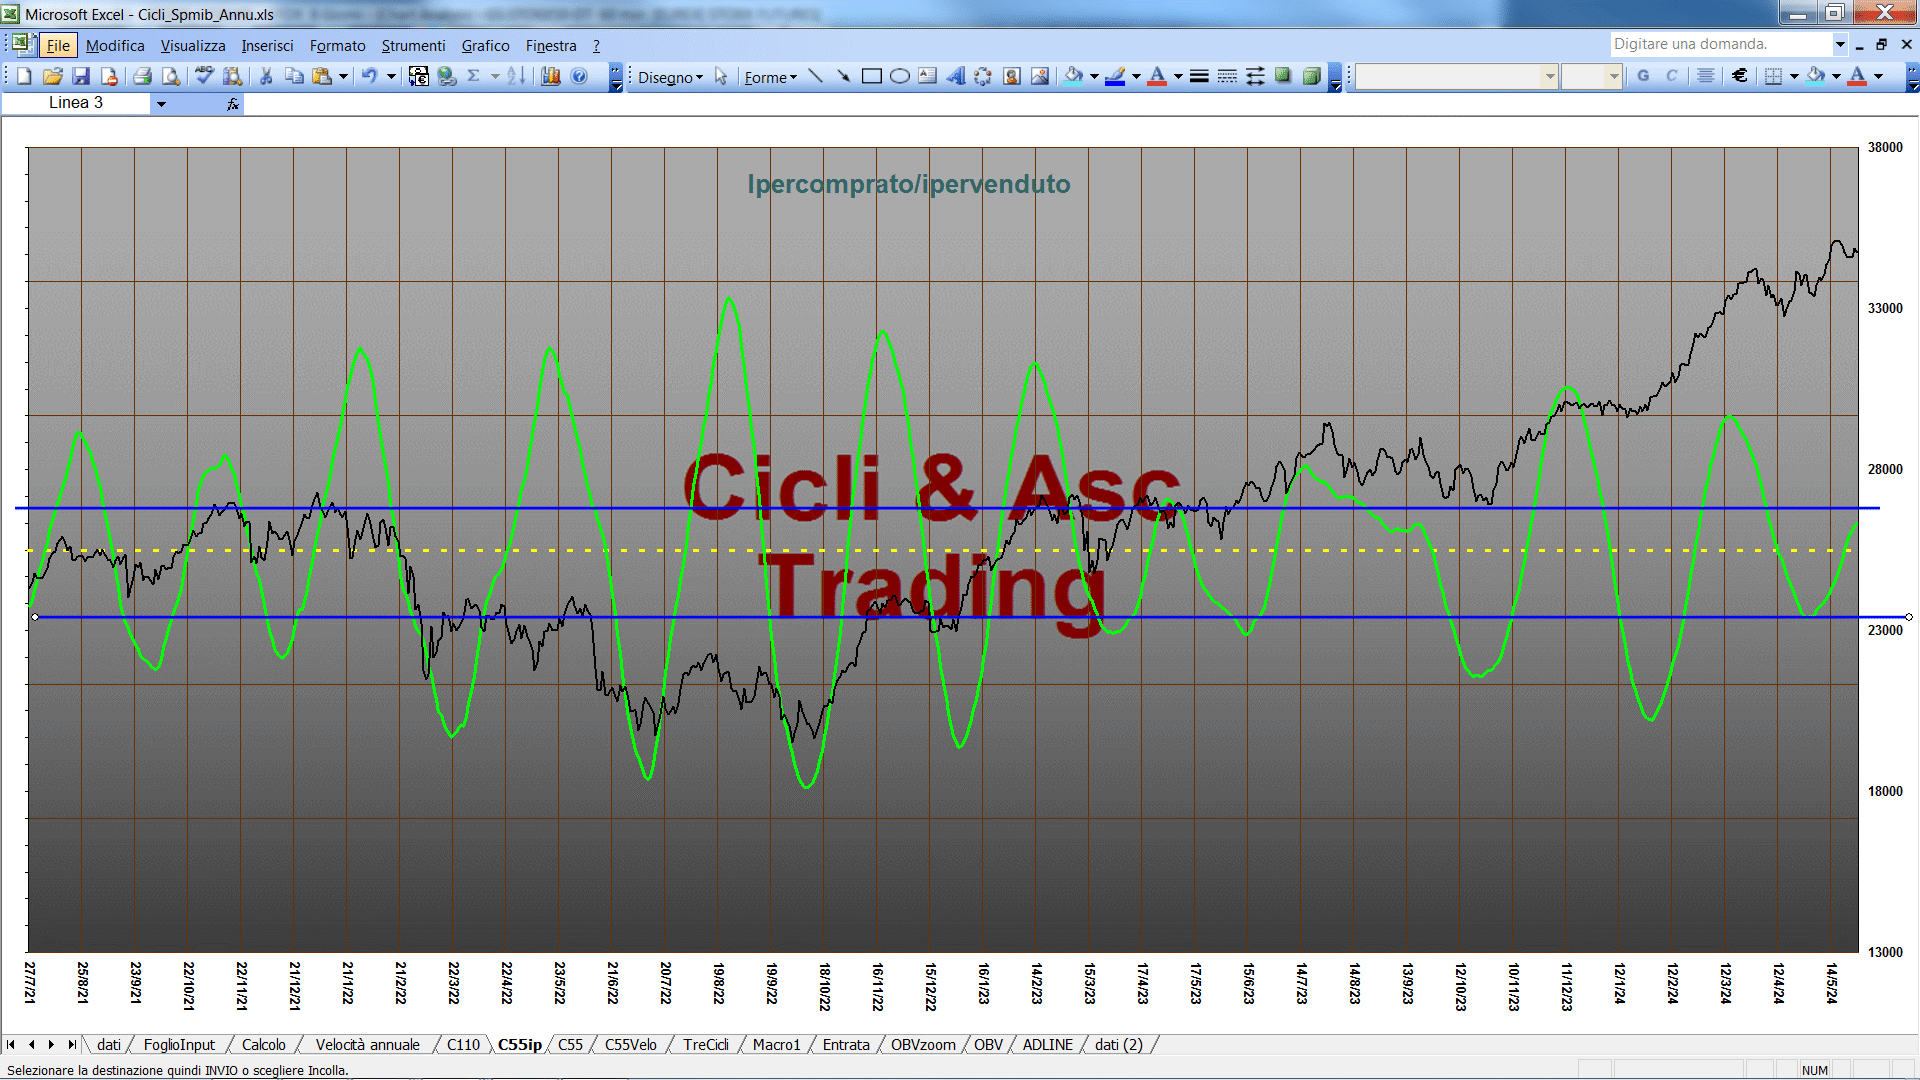Open the Inserisci menu
The image size is (1920, 1080).
[x=267, y=45]
